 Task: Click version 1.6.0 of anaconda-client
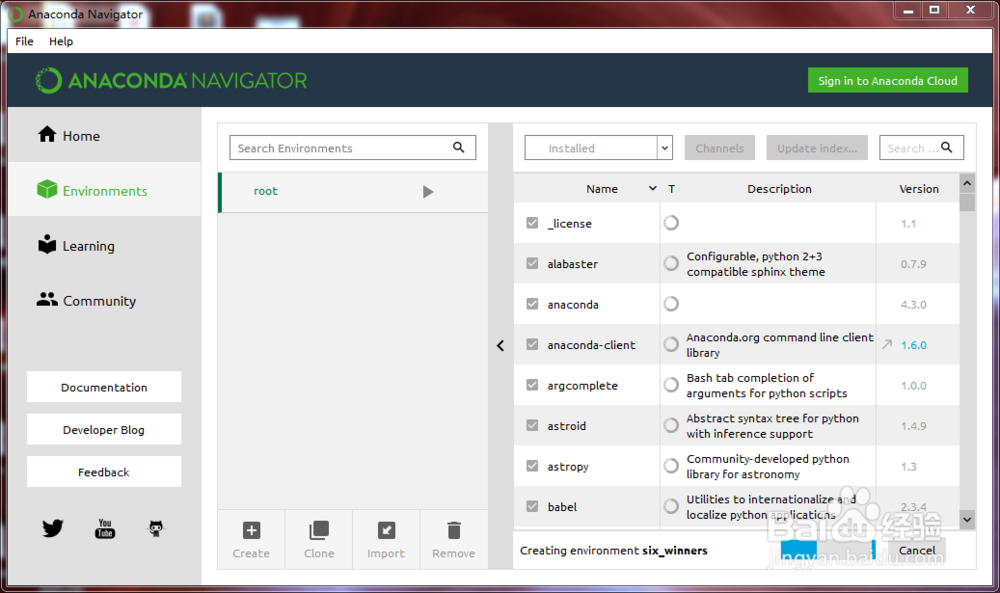(x=914, y=345)
